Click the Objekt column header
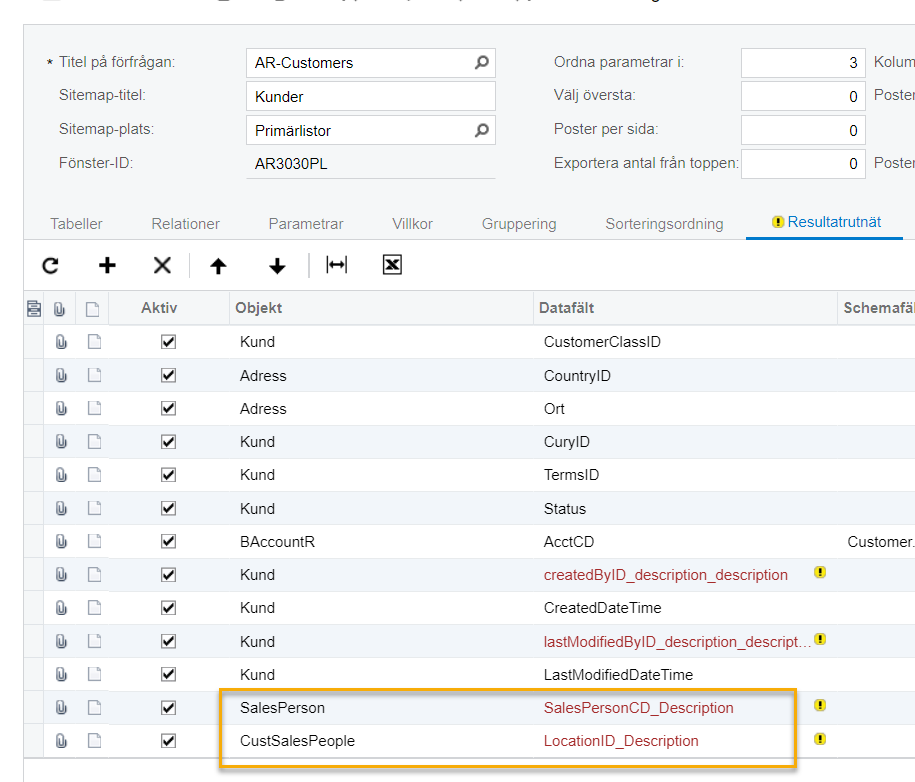The height and width of the screenshot is (782, 915). [x=380, y=308]
